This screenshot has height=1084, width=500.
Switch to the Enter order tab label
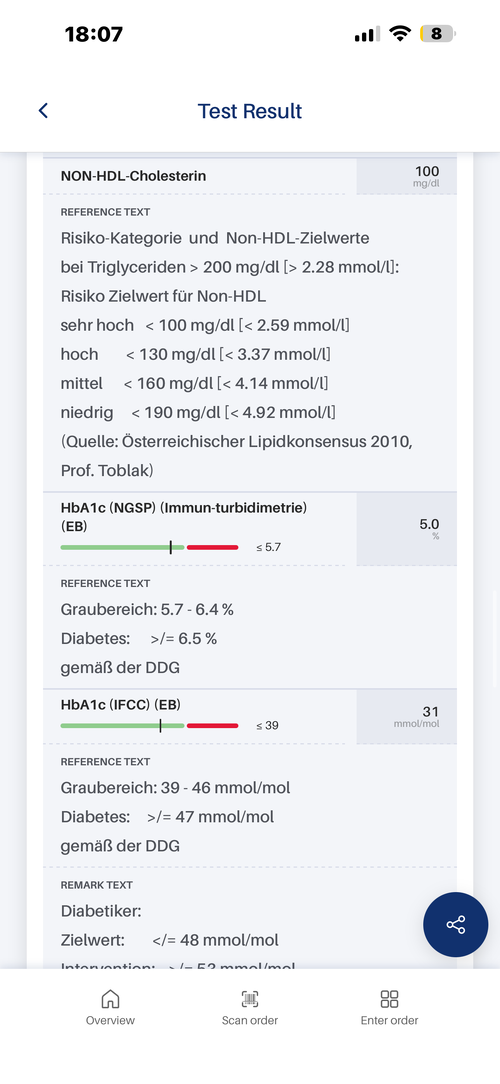point(389,1020)
